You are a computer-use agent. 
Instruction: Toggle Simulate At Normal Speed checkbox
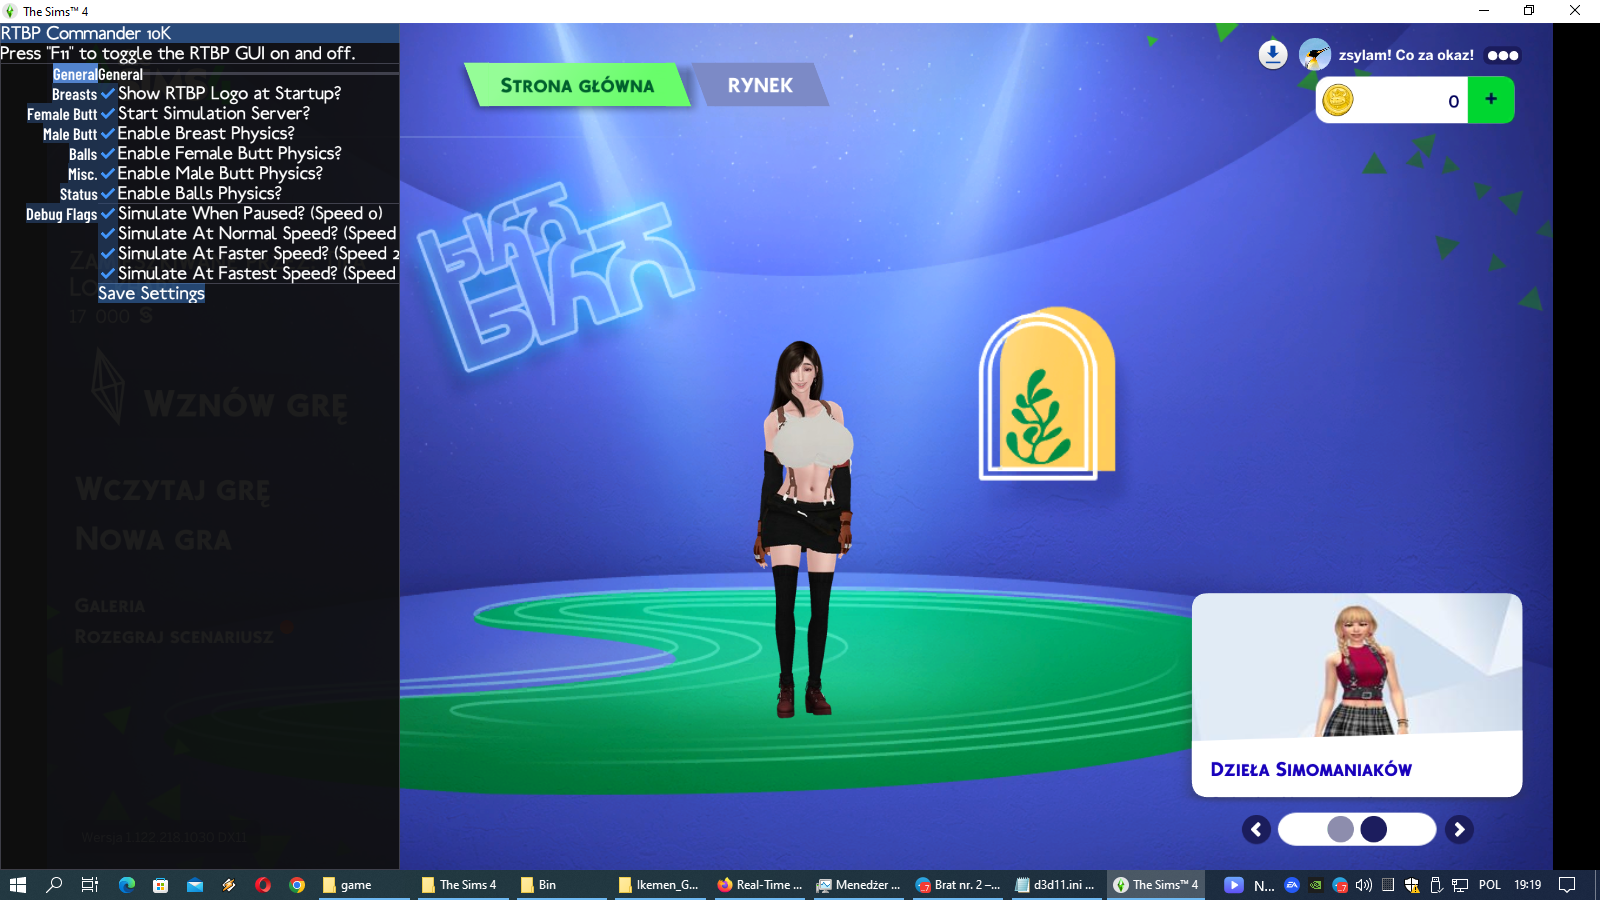point(108,233)
